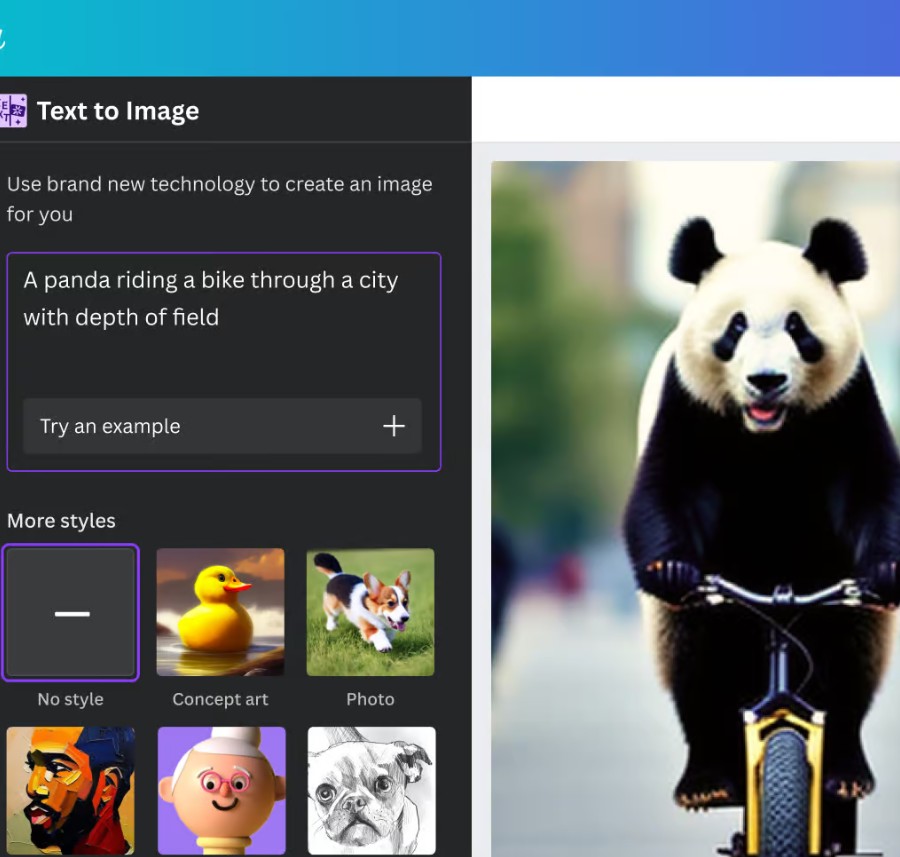The height and width of the screenshot is (857, 900).
Task: Click the dash icon in the No style tile
Action: pos(71,613)
